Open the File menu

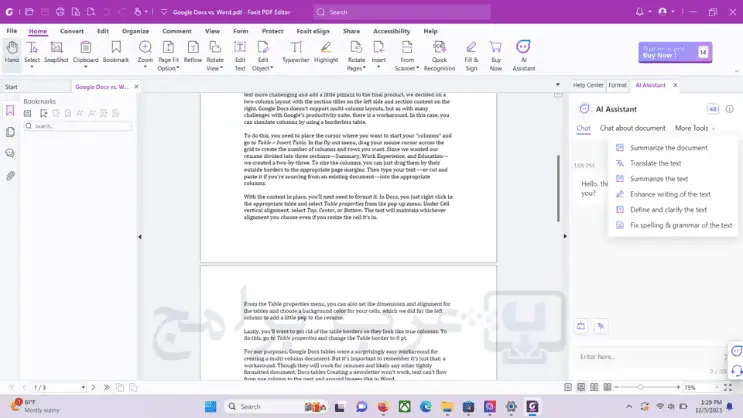point(12,31)
